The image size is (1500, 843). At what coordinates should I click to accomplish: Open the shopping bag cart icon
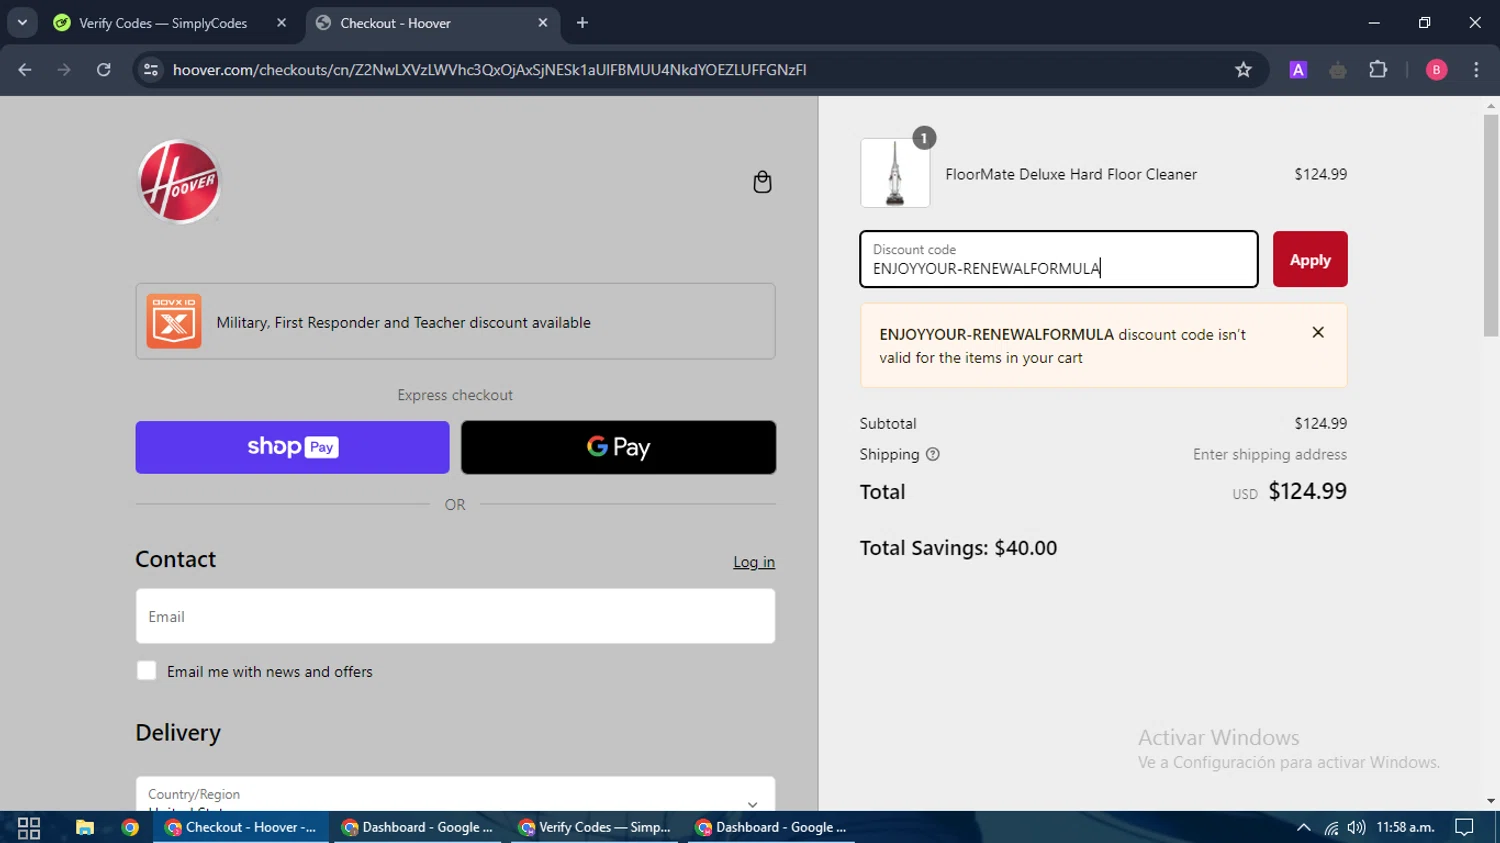[762, 182]
